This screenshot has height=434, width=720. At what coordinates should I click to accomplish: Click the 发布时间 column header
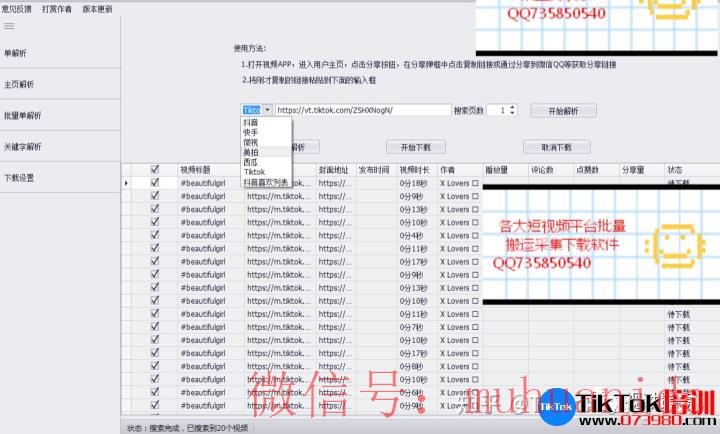[377, 170]
